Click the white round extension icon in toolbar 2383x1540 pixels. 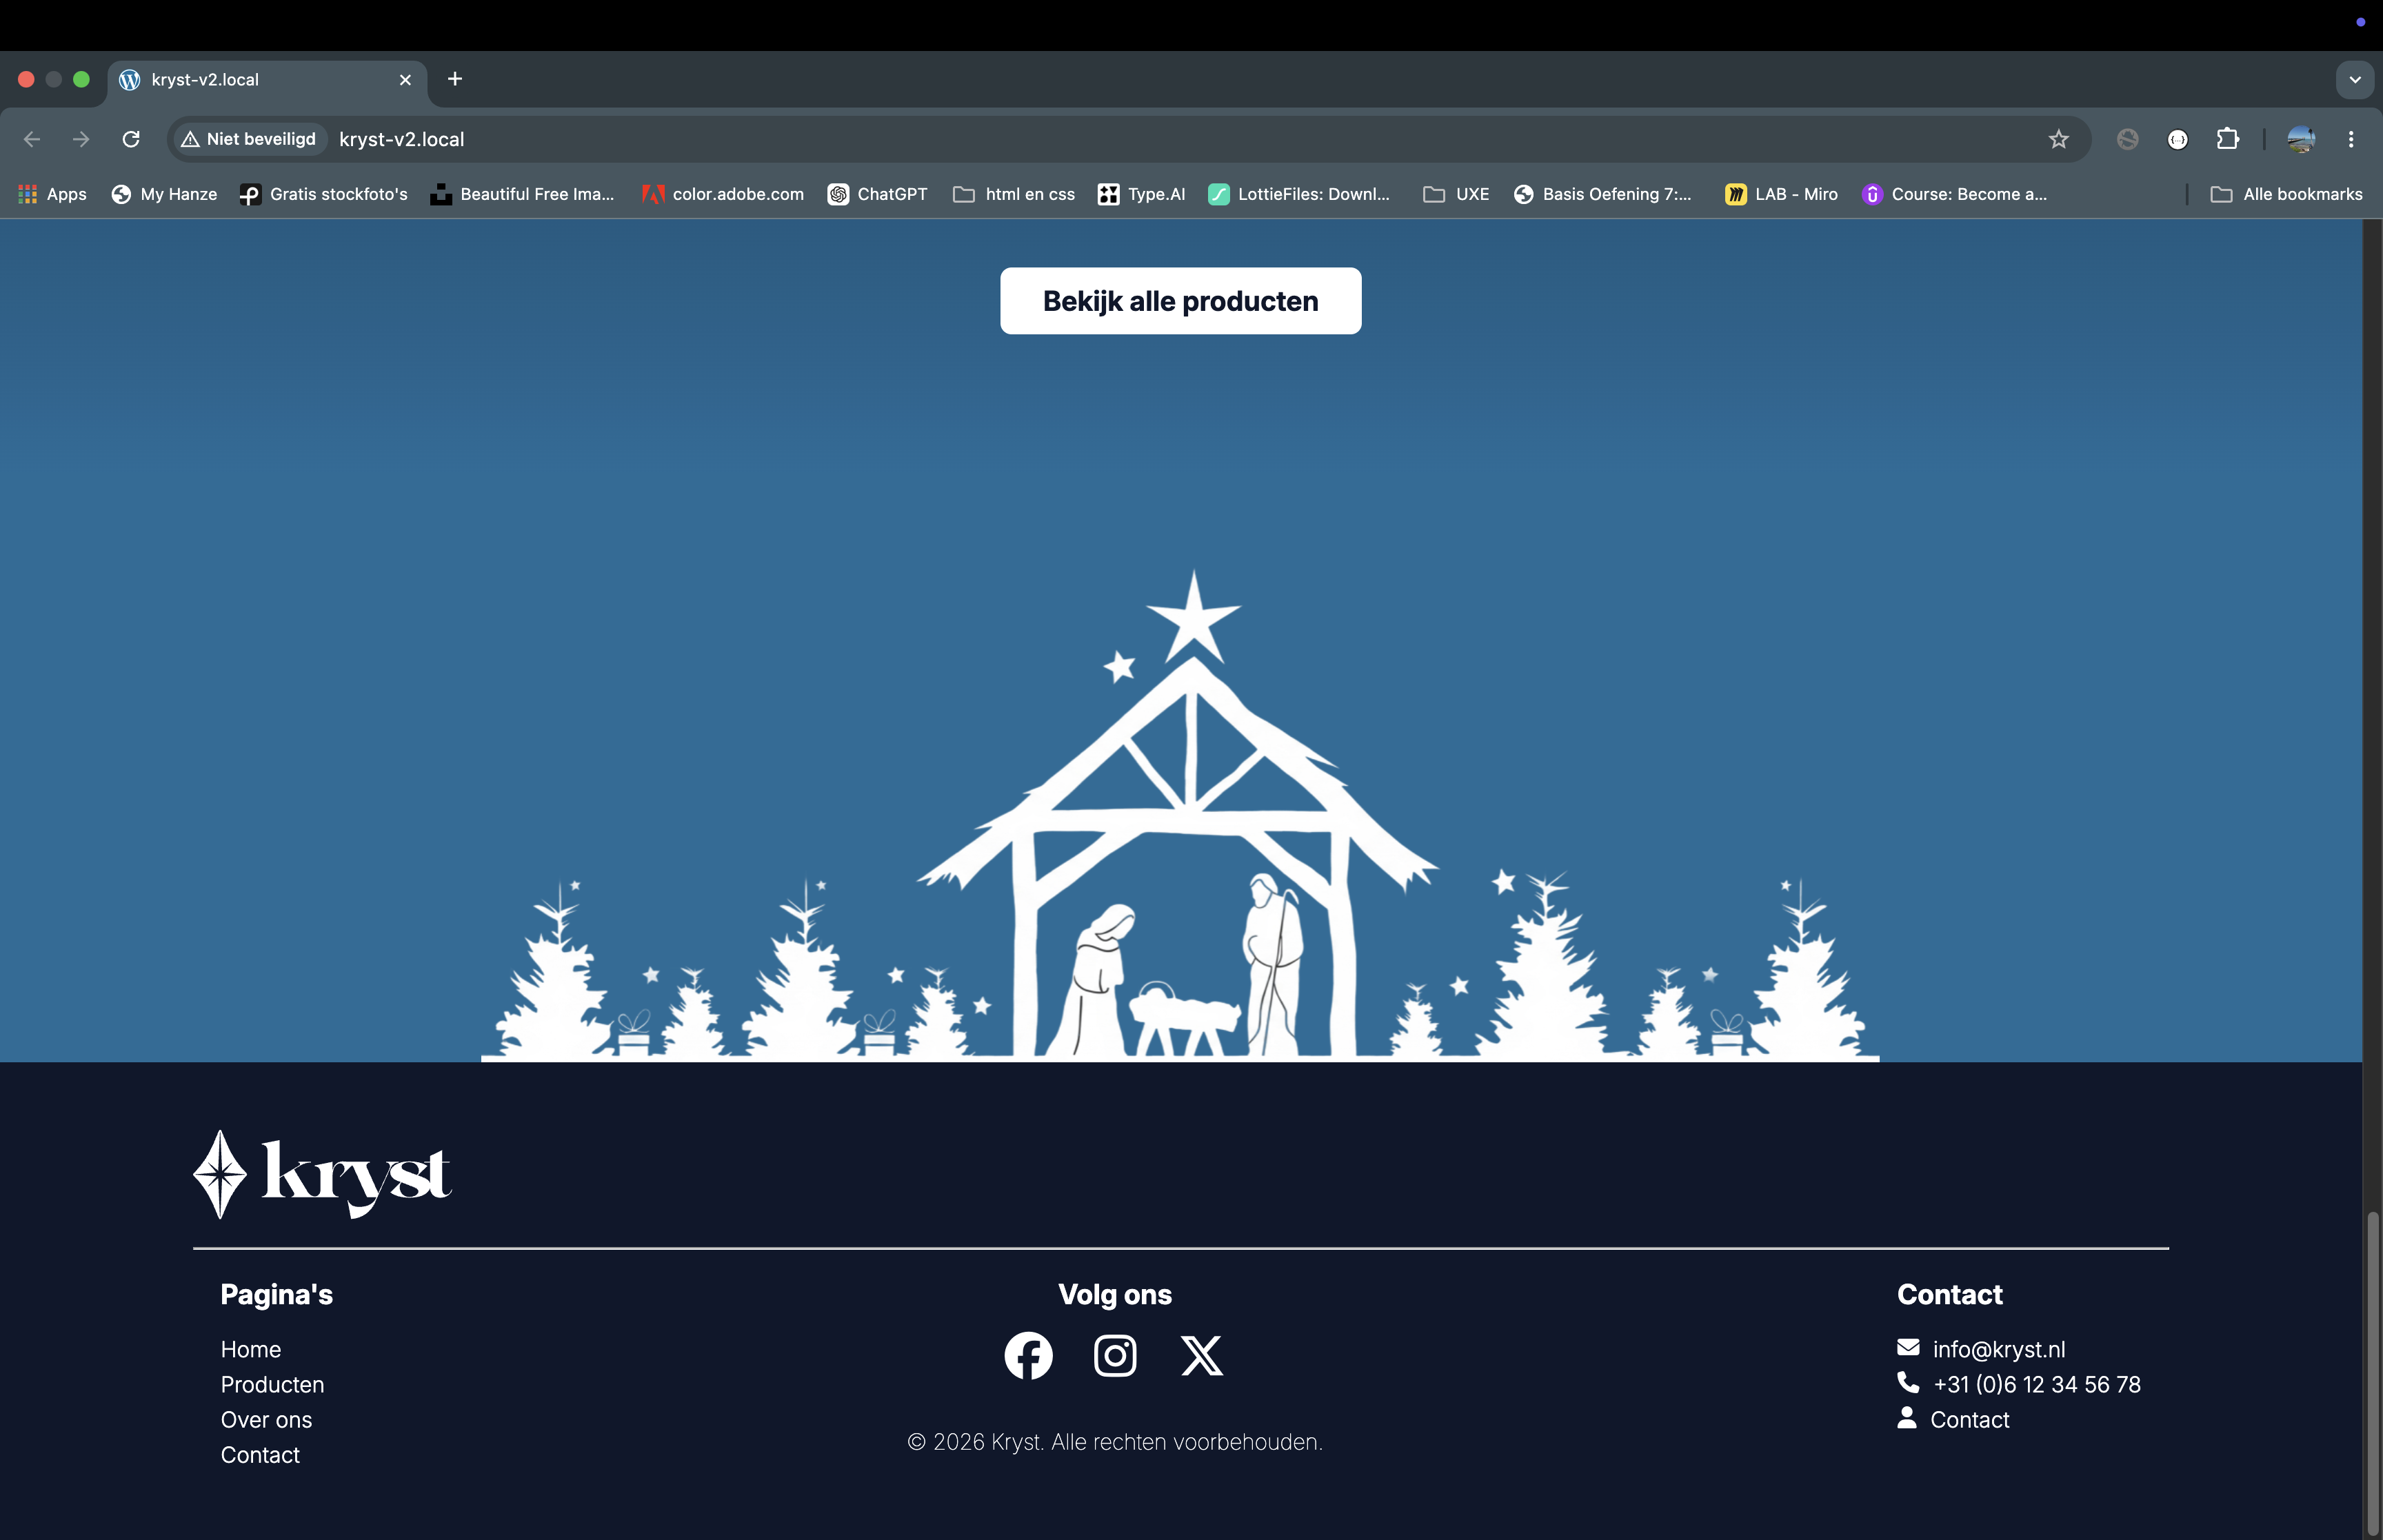point(2178,139)
